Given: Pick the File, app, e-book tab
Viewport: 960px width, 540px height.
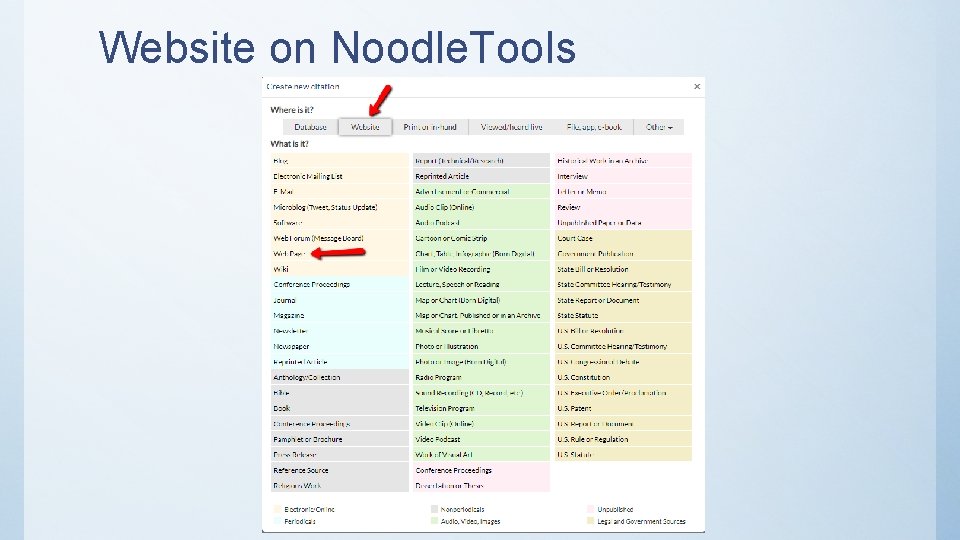Looking at the screenshot, I should coord(594,127).
